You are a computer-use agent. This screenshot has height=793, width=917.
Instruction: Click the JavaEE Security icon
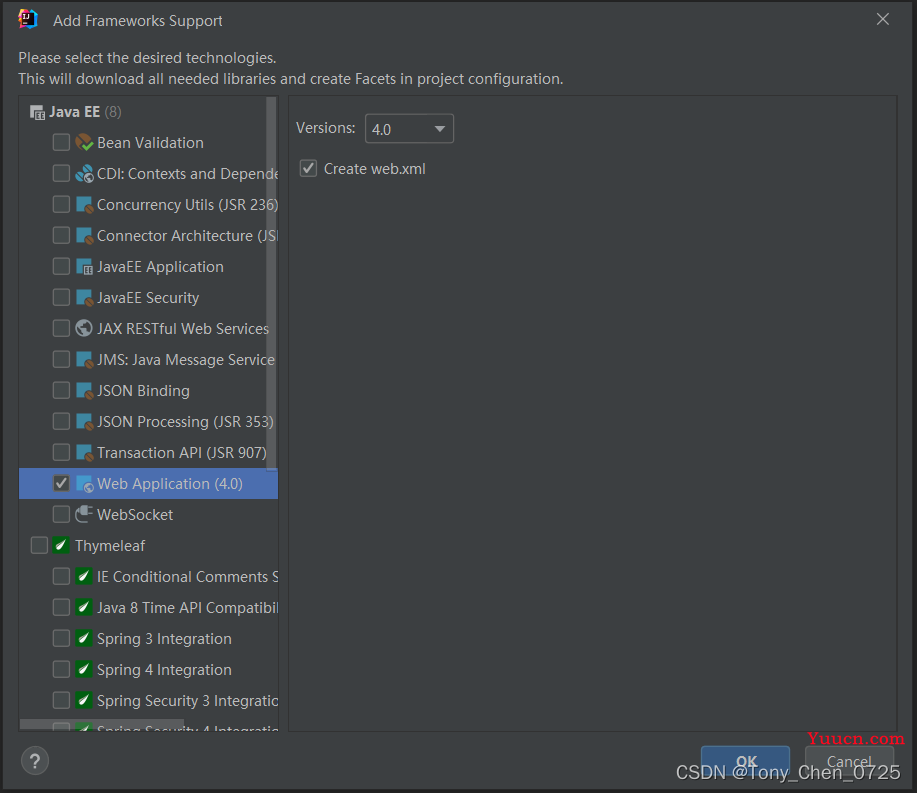point(84,297)
